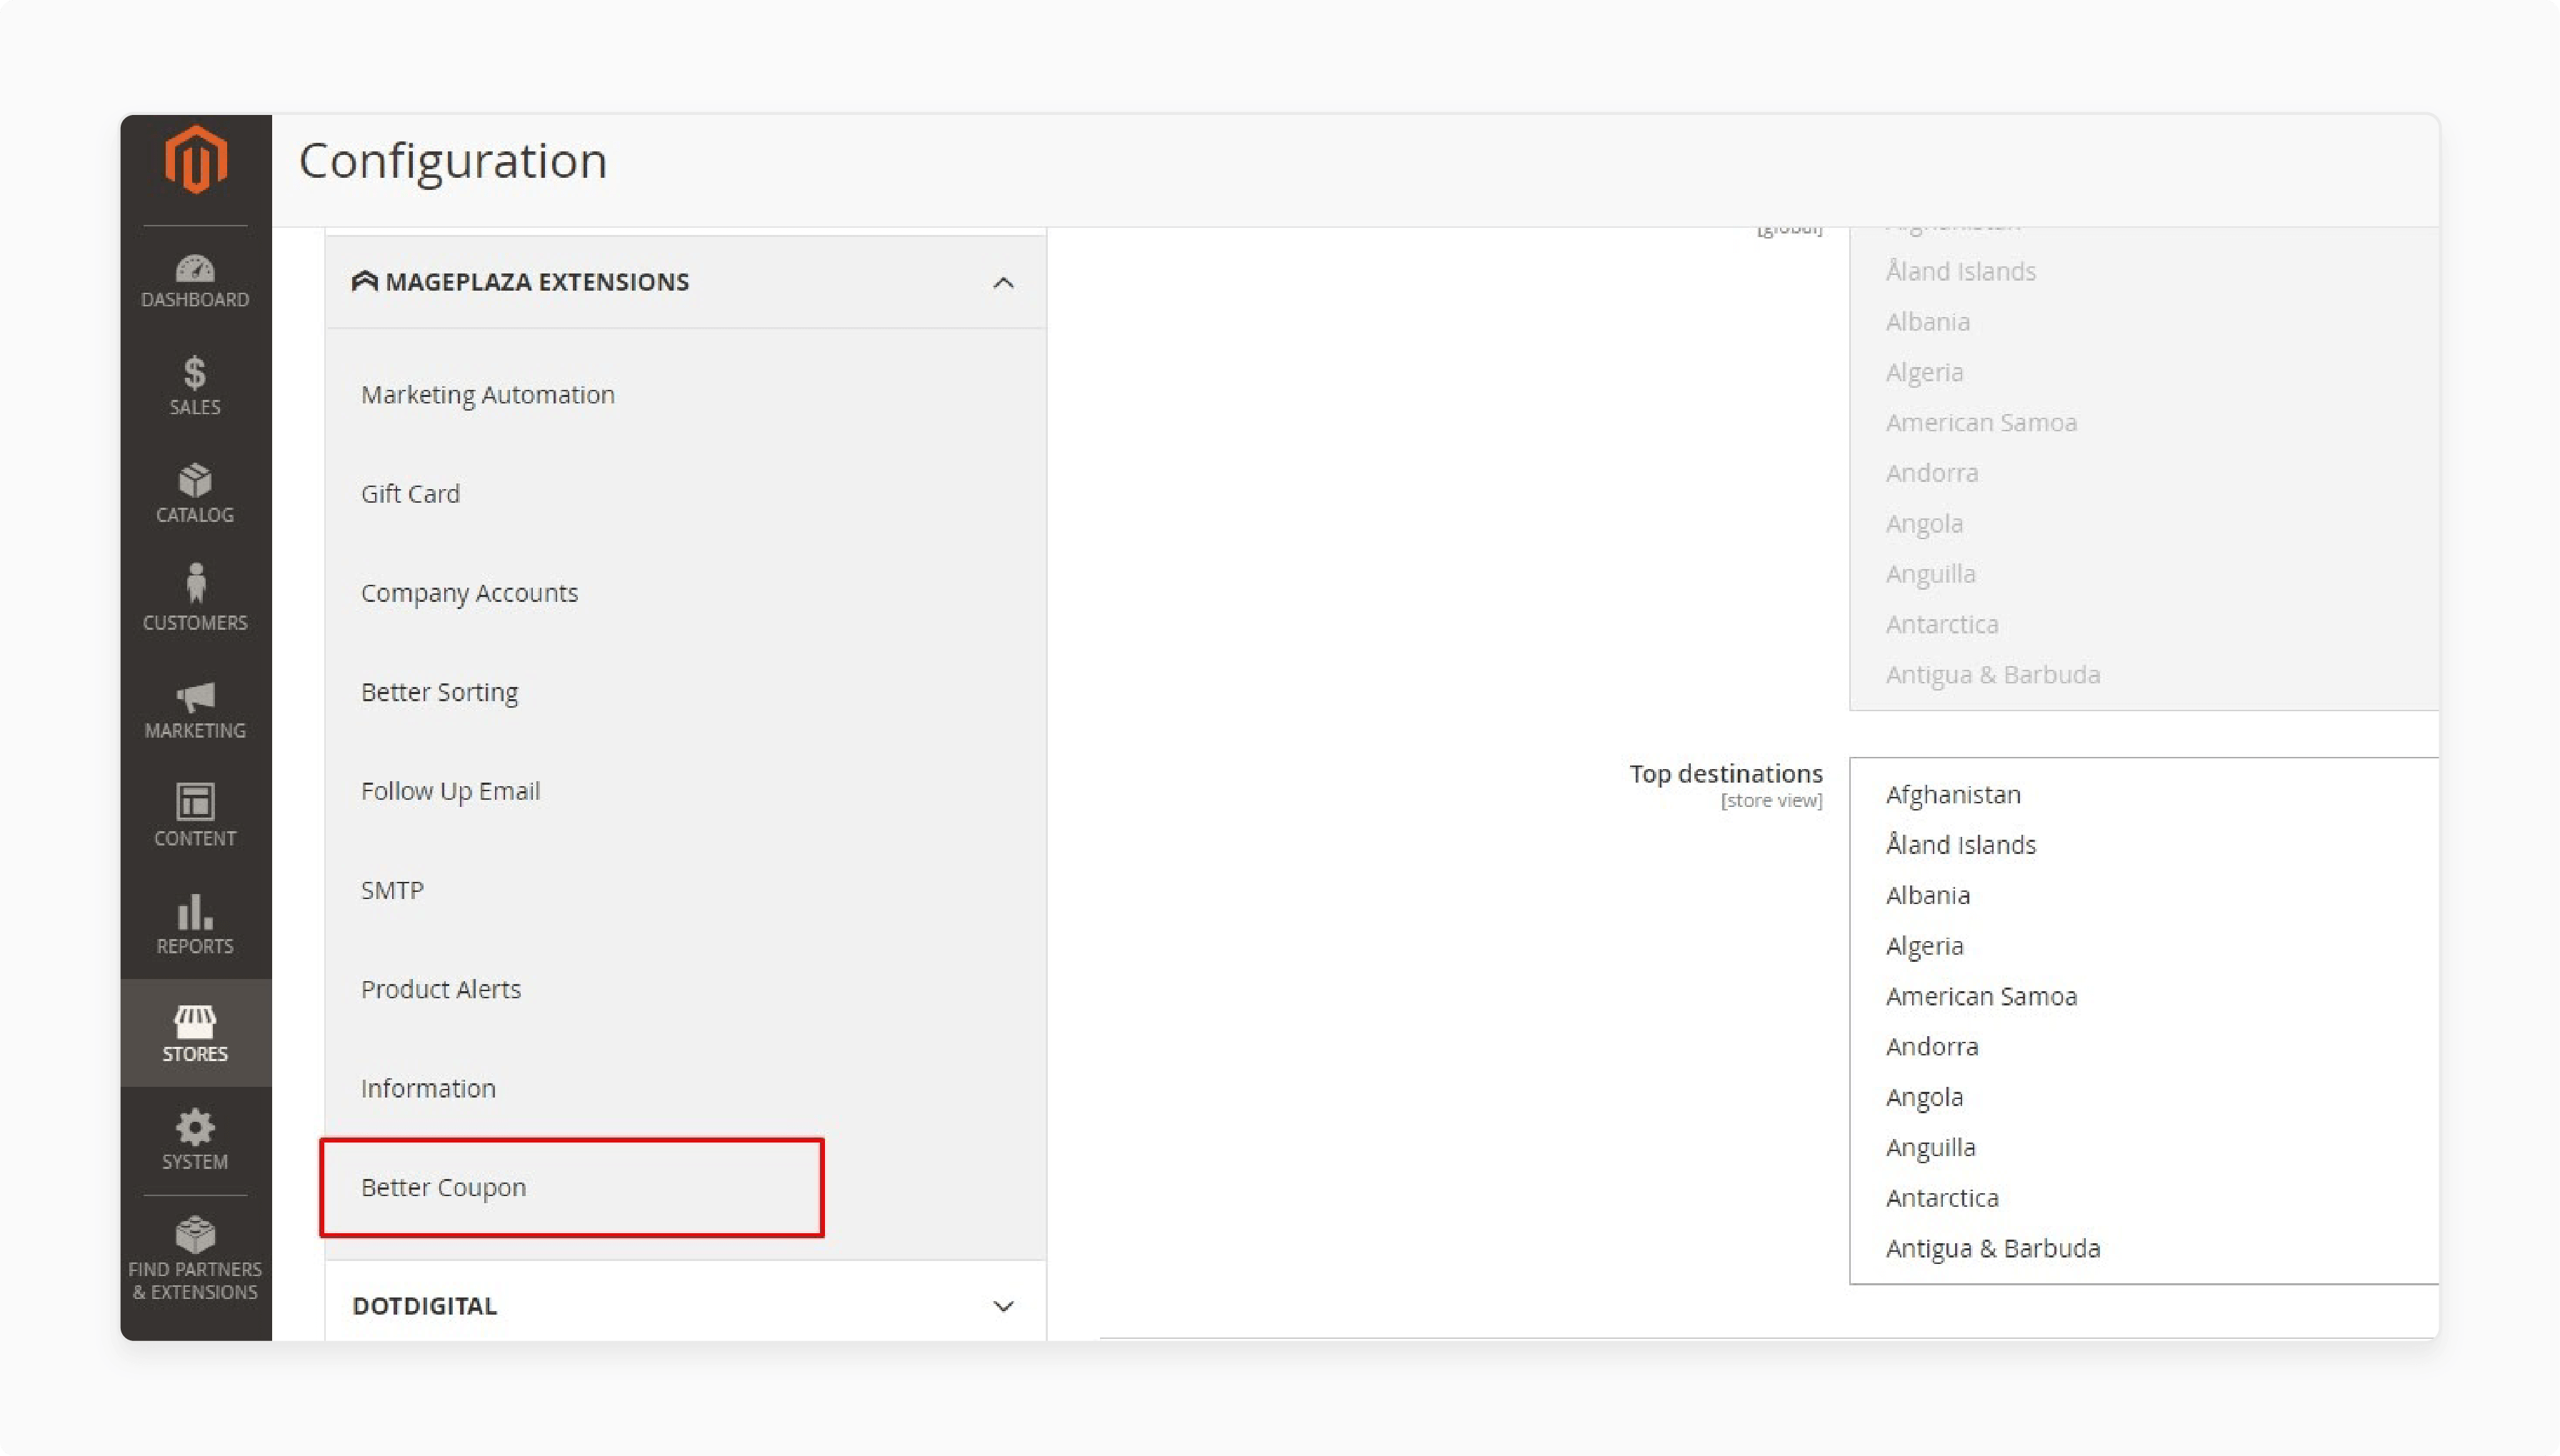
Task: Select Antarctica in Top destinations list
Action: tap(1942, 1198)
